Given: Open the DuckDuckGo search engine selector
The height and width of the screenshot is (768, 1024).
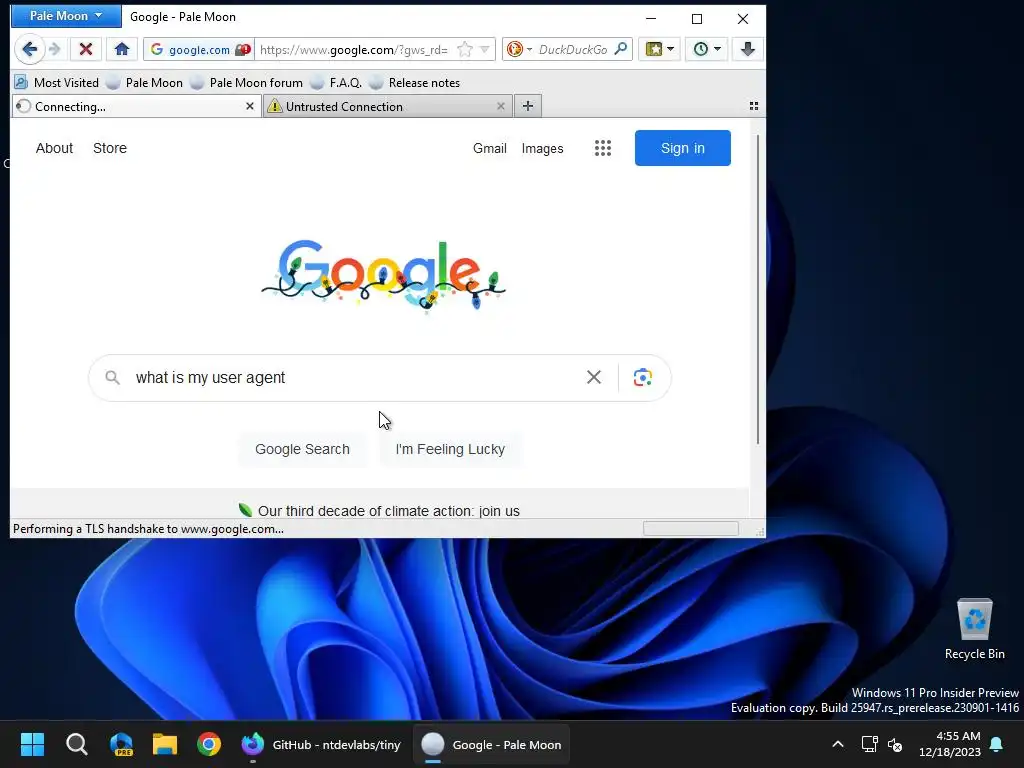Looking at the screenshot, I should coord(519,50).
